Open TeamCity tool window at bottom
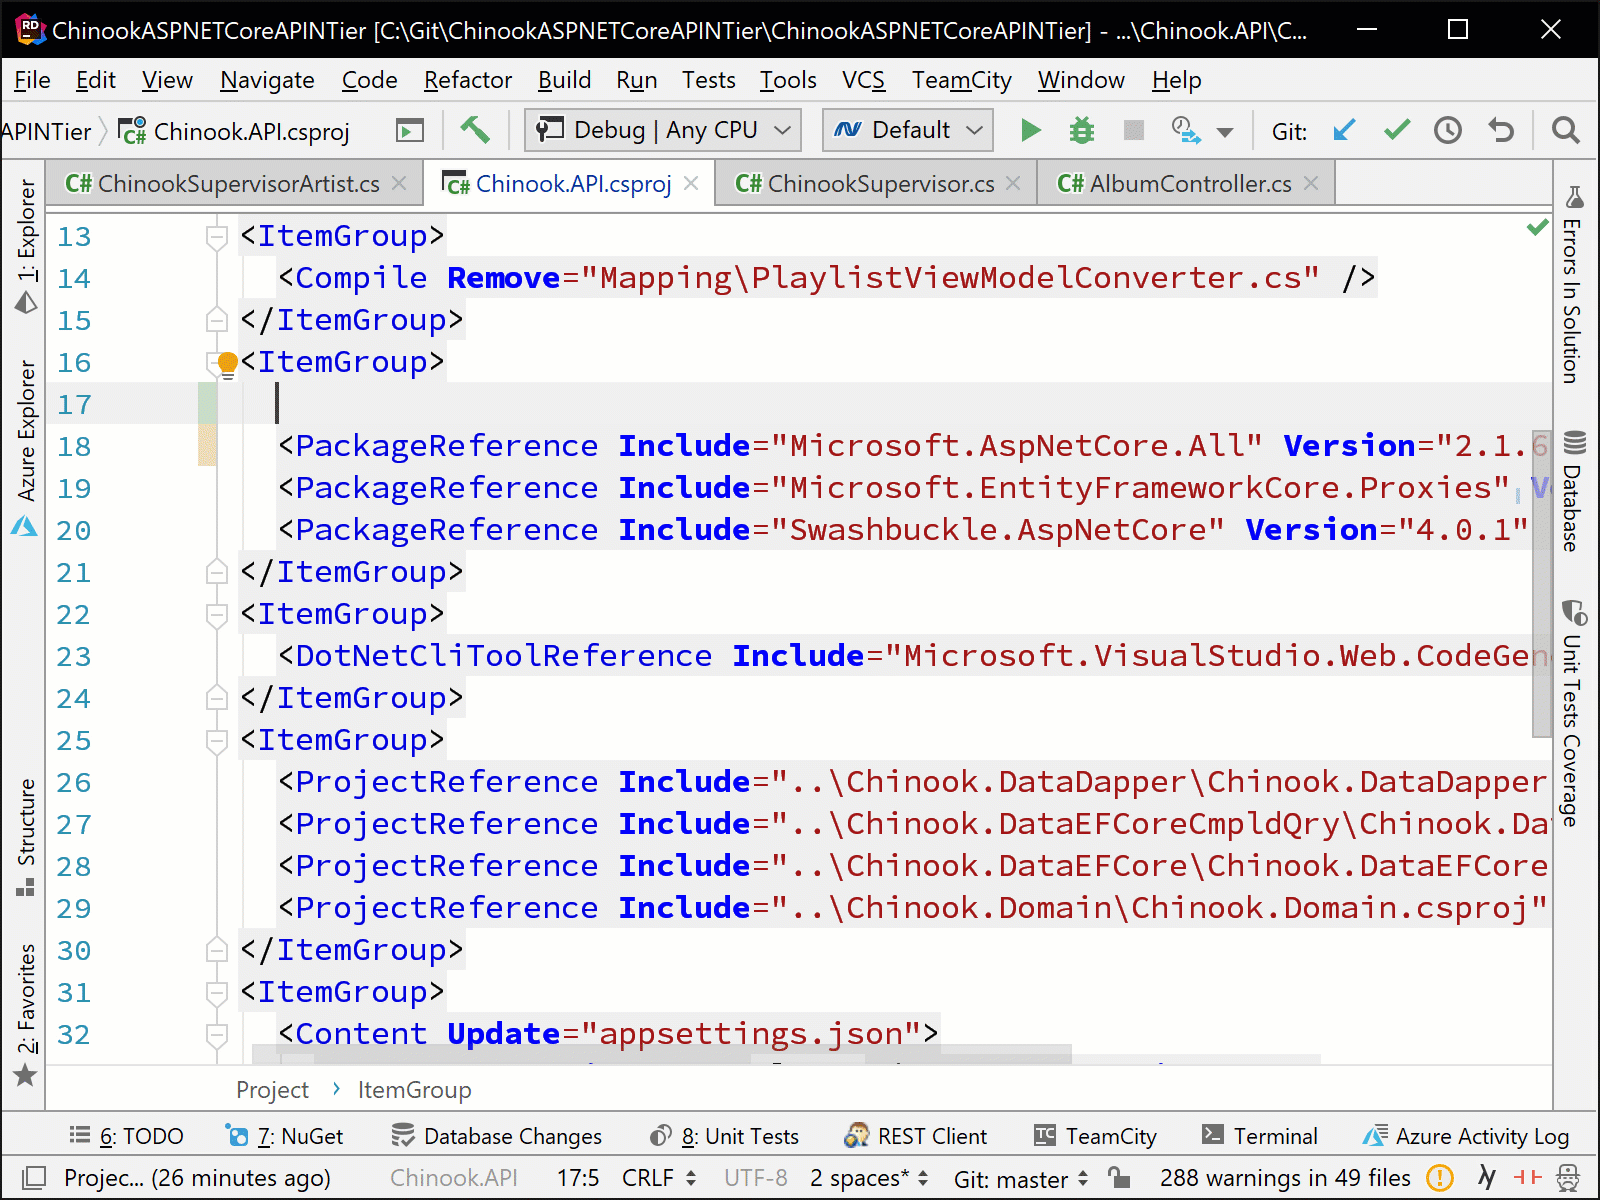1600x1200 pixels. [1095, 1136]
